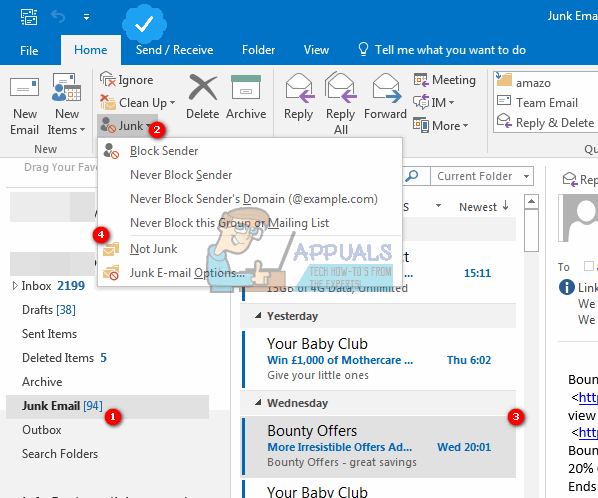Reply to the message from the ribbon
598x498 pixels.
tap(299, 98)
